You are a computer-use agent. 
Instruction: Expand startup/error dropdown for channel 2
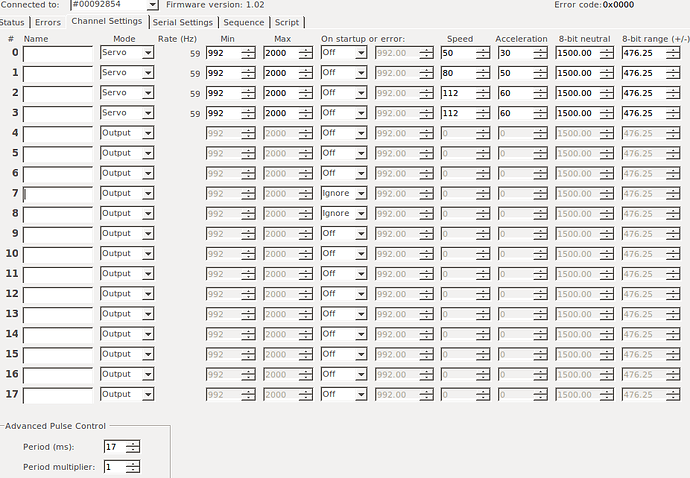(x=360, y=93)
